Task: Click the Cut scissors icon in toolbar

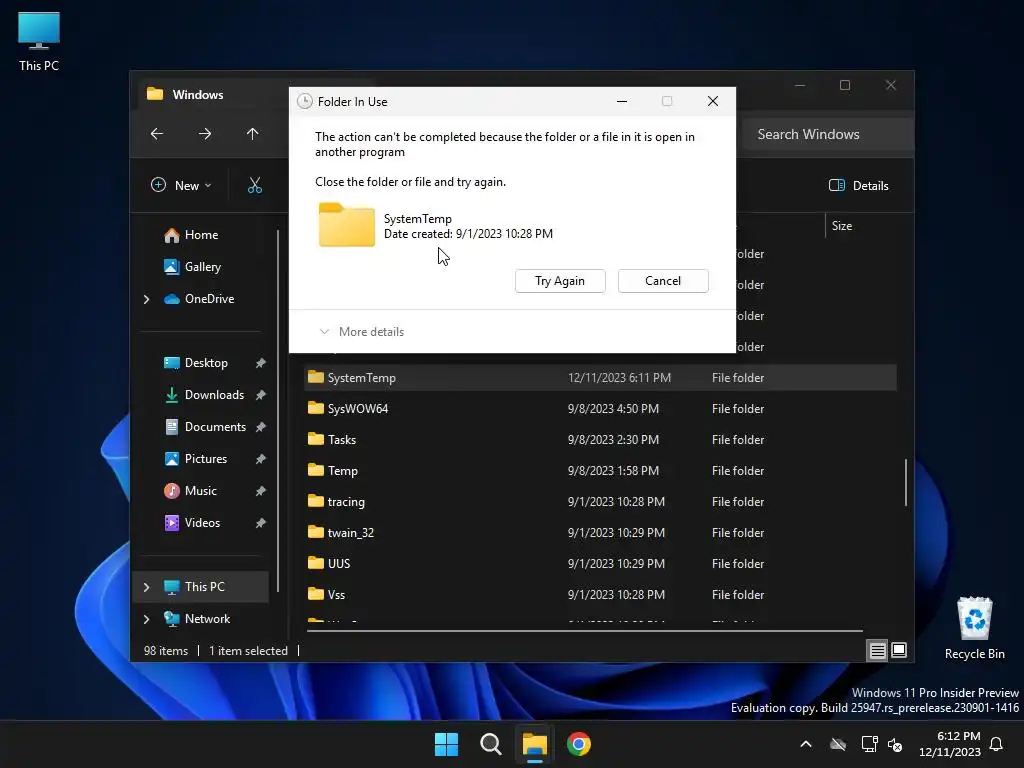Action: (x=255, y=185)
